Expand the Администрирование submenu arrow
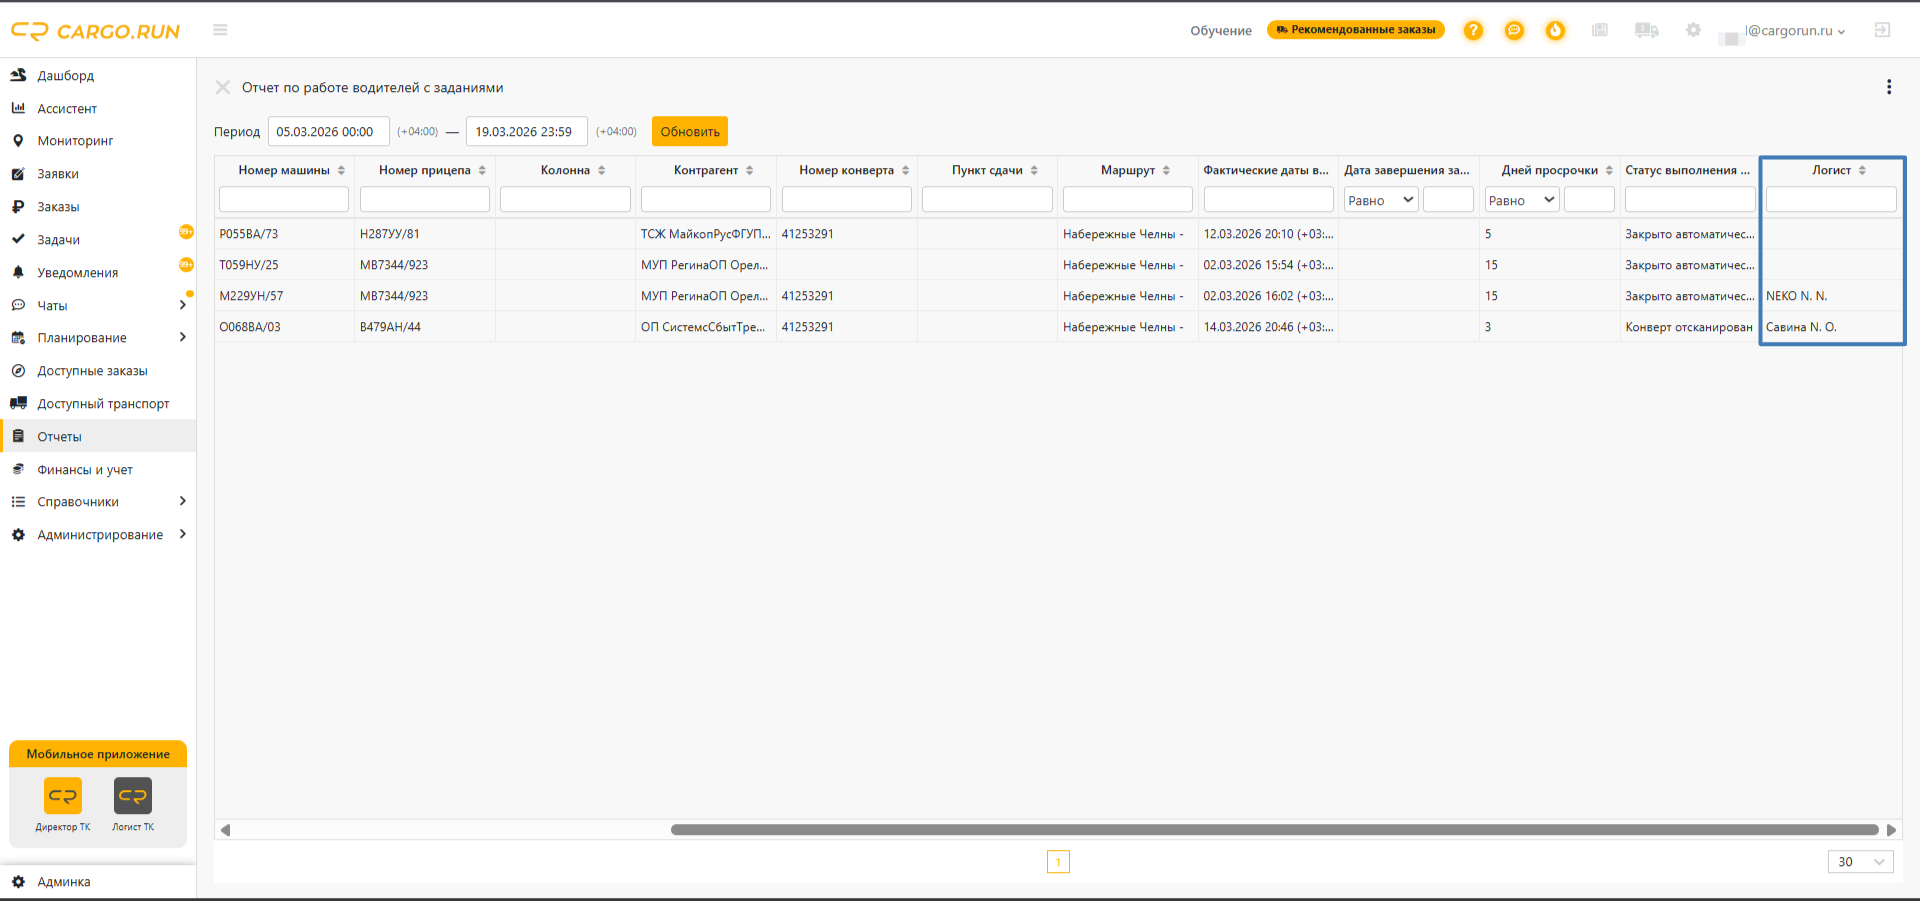The image size is (1920, 901). pyautogui.click(x=183, y=534)
